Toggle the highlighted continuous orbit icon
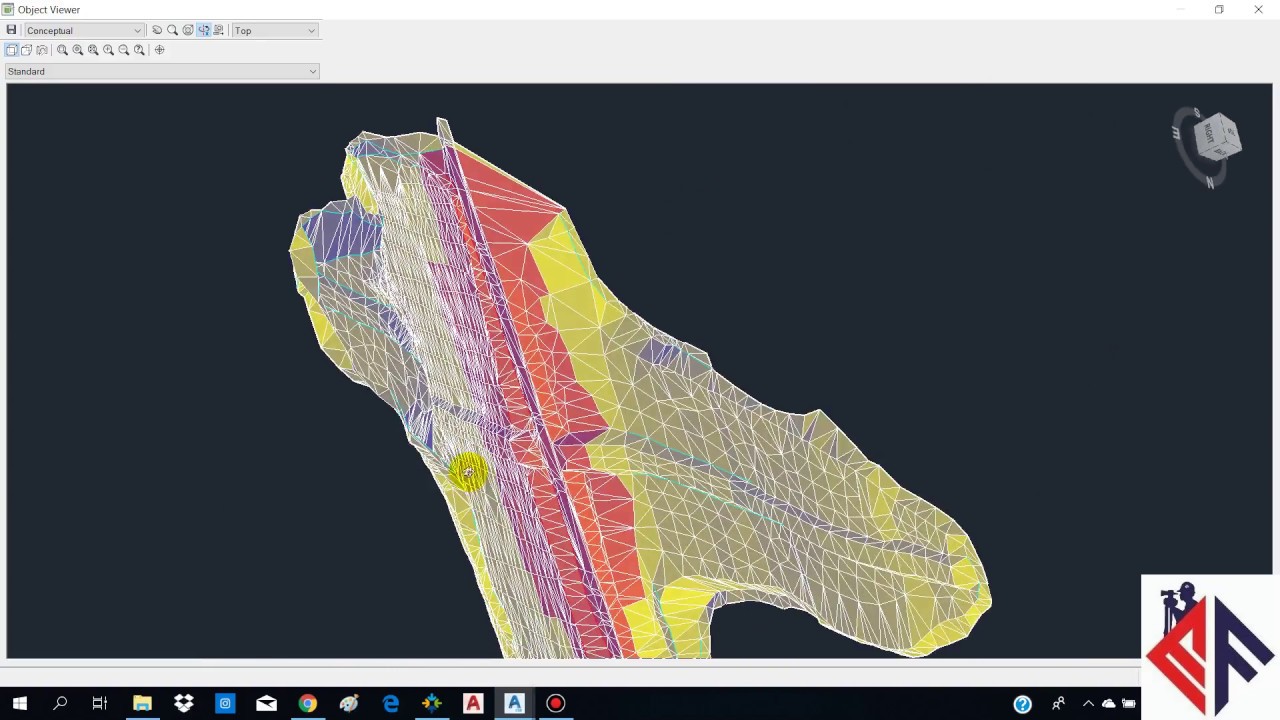Viewport: 1280px width, 720px height. coord(203,30)
